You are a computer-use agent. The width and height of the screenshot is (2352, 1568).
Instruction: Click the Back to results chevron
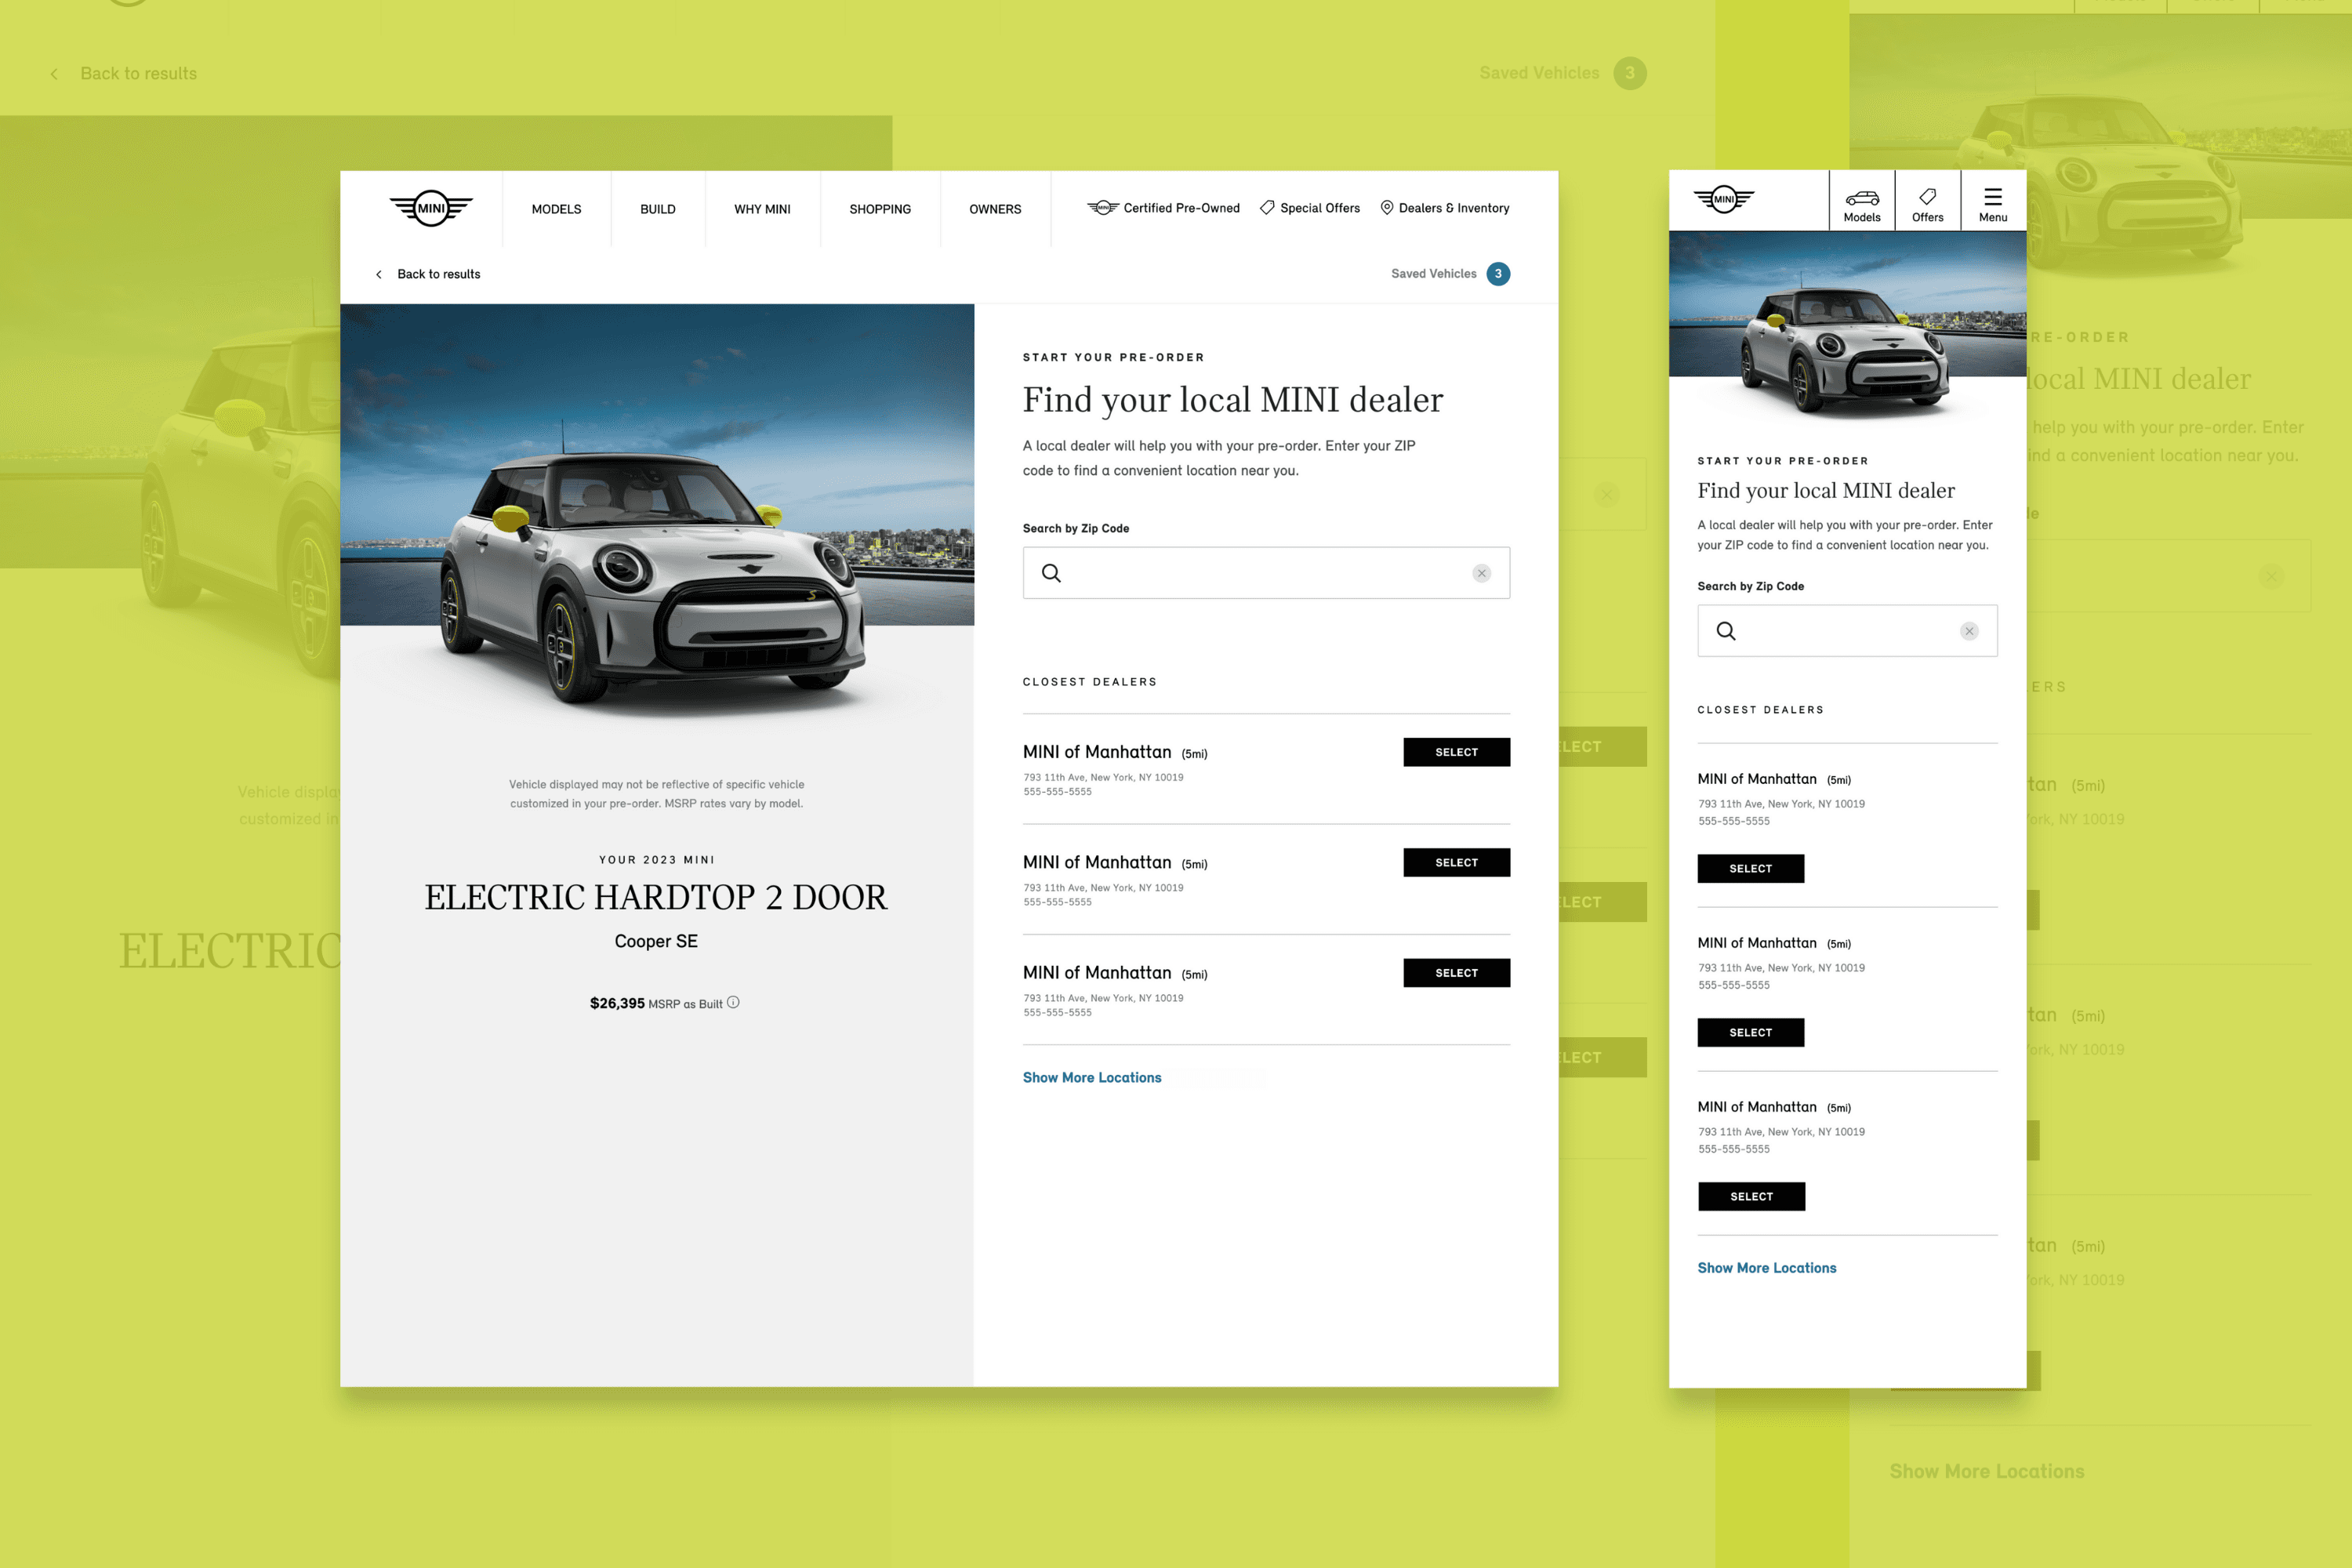pyautogui.click(x=379, y=273)
